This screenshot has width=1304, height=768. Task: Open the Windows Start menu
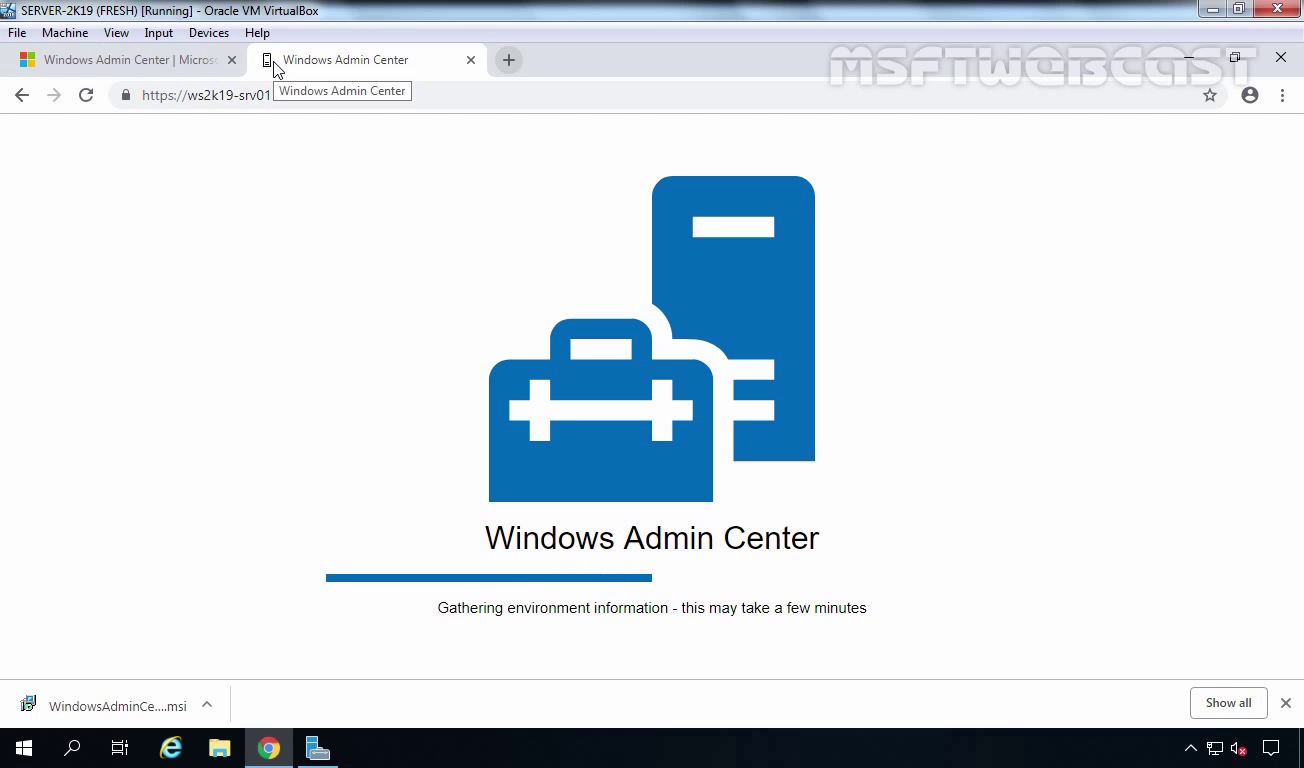coord(24,748)
